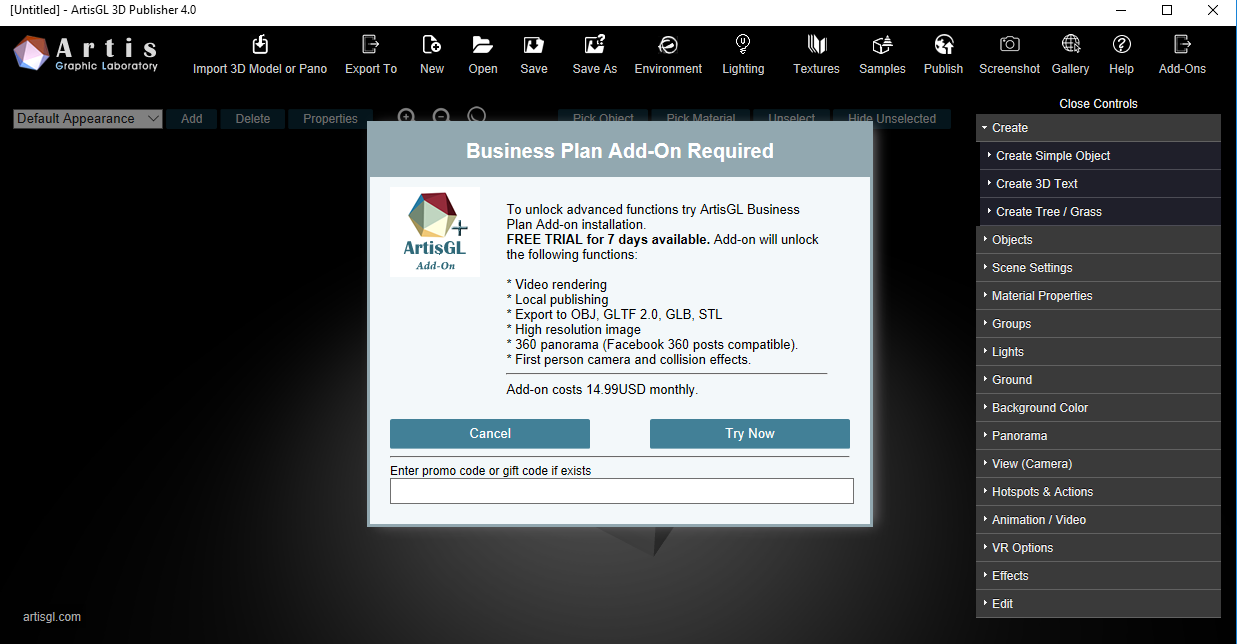Click the Open folder icon
Viewport: 1237px width, 644px height.
tap(483, 45)
